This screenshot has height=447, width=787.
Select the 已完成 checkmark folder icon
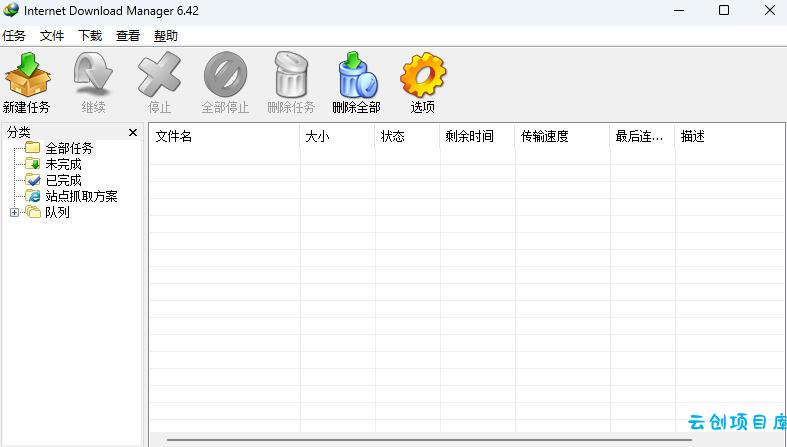tap(33, 180)
